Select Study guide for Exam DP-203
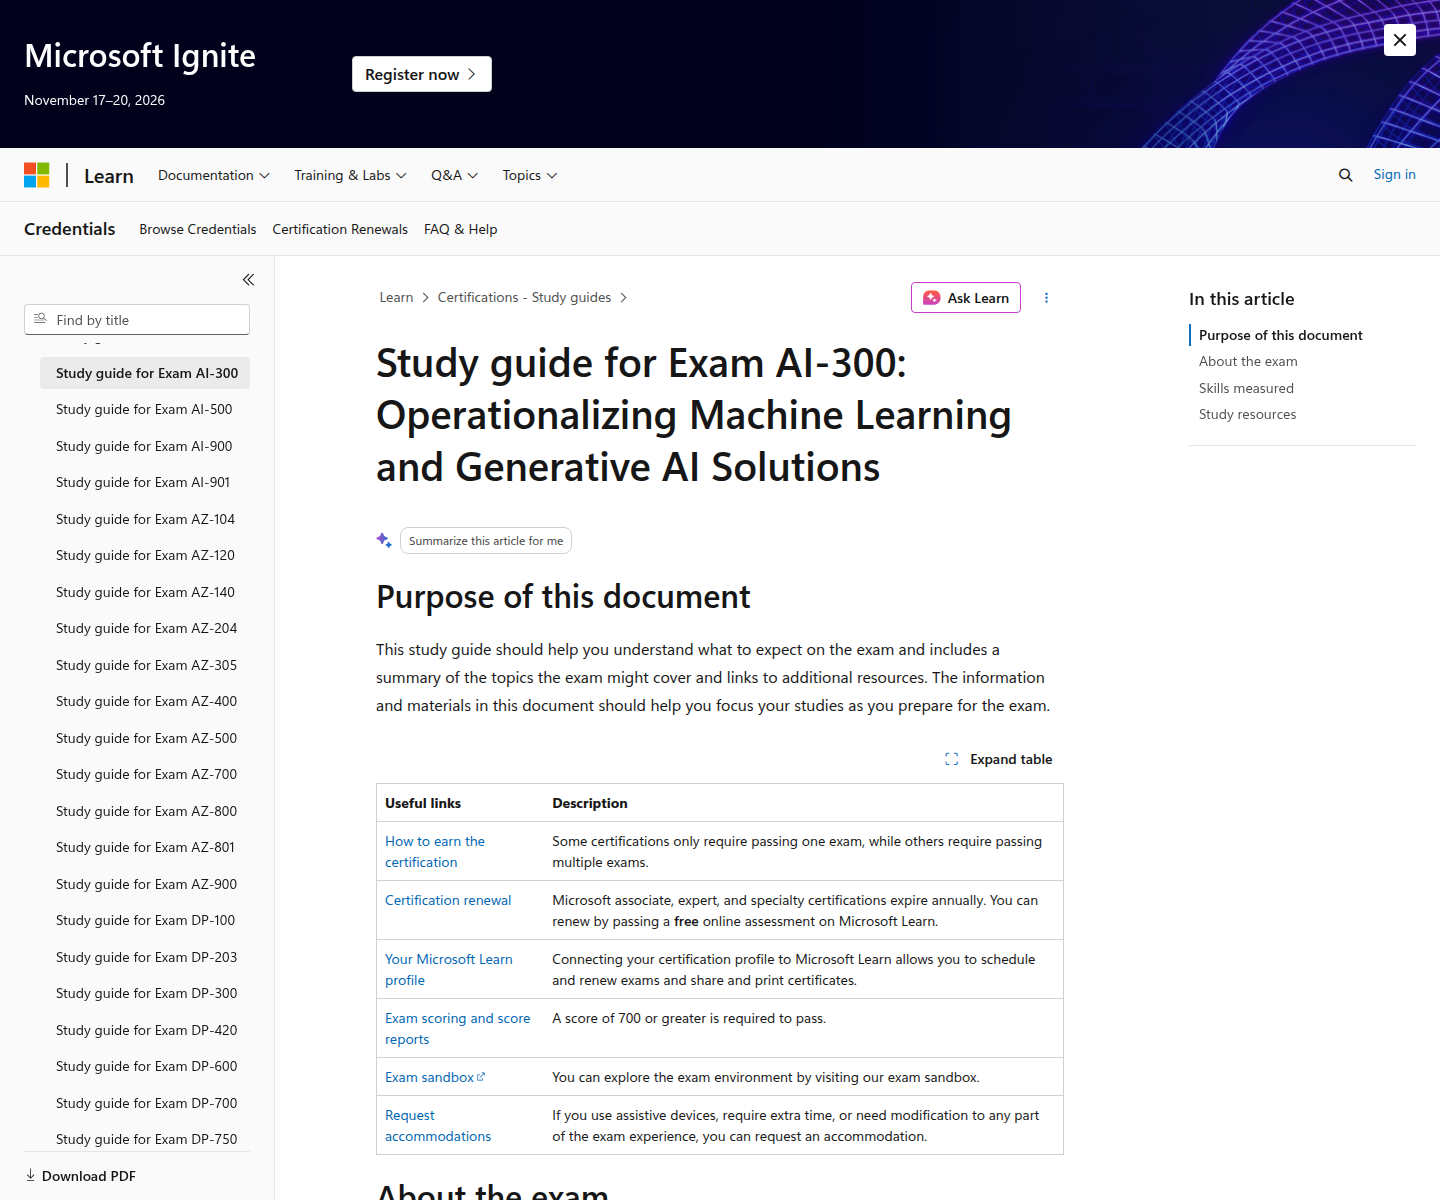 click(145, 957)
